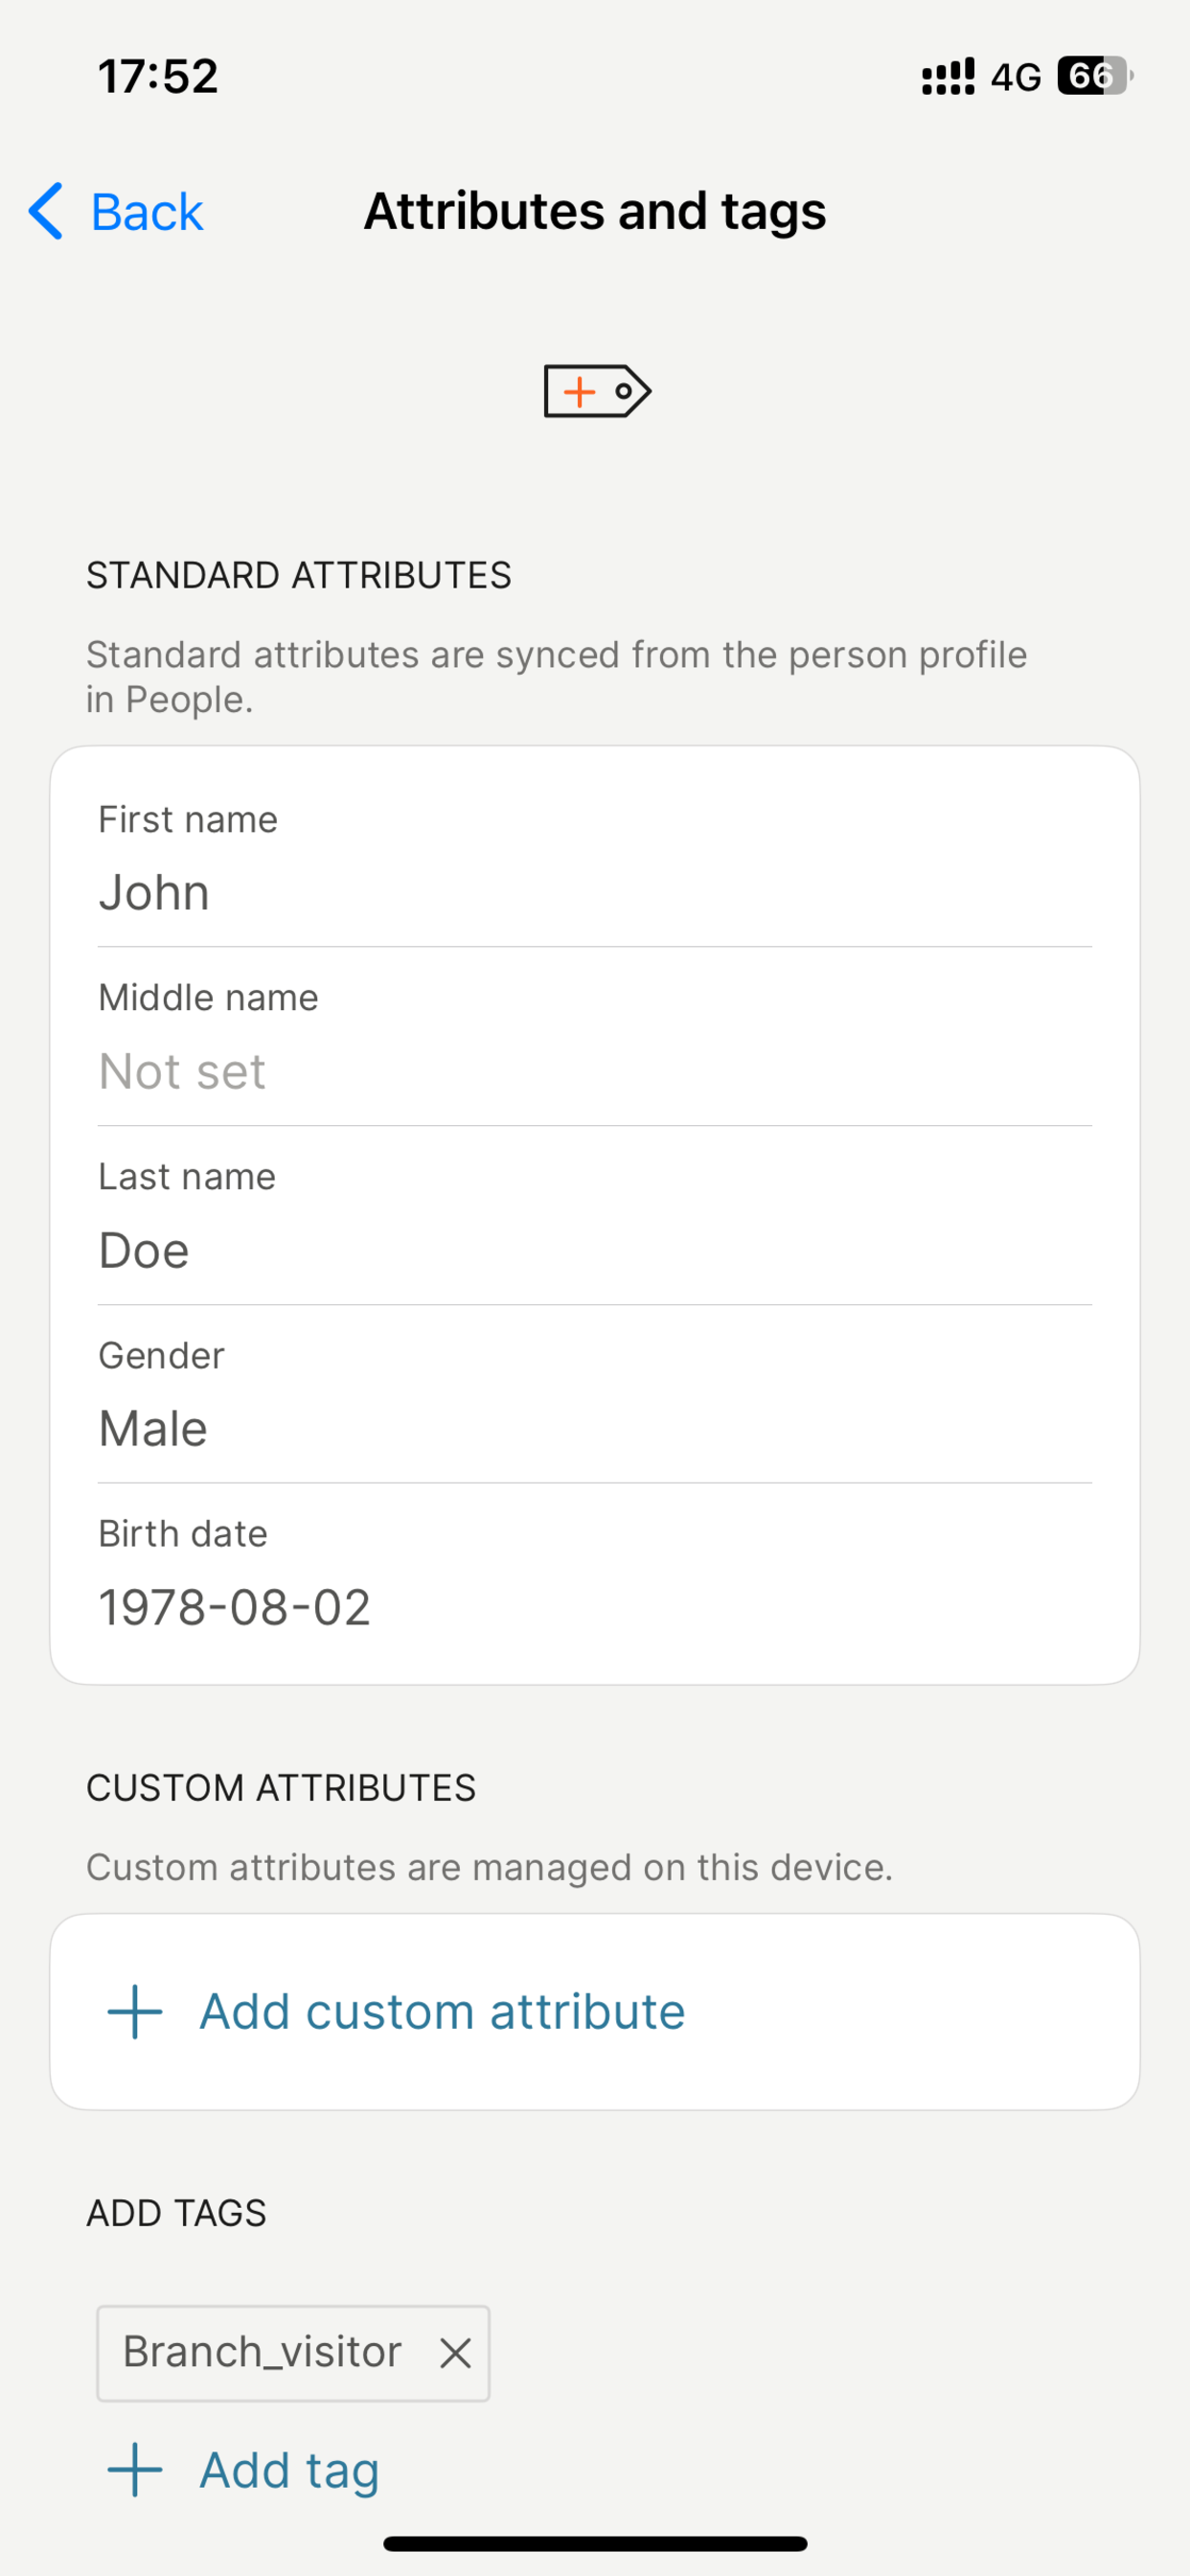Tap the battery indicator in status bar
The height and width of the screenshot is (2576, 1190).
click(1095, 76)
